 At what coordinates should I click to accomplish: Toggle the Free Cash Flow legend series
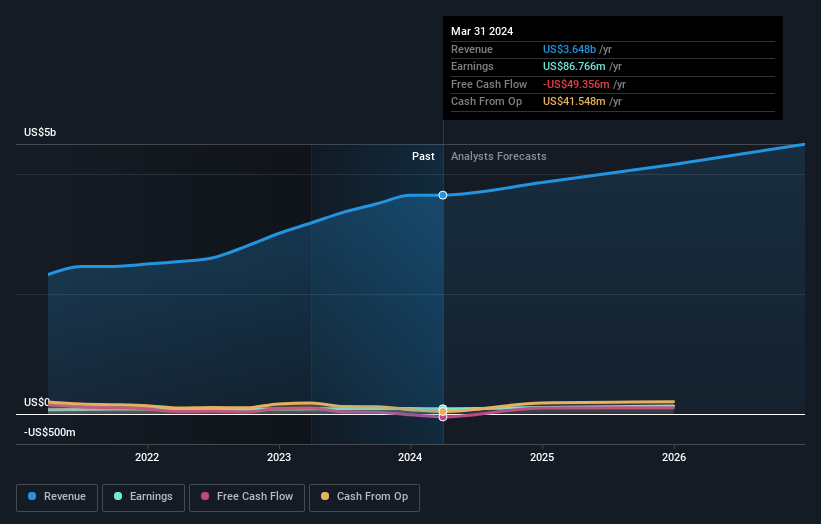click(x=247, y=497)
